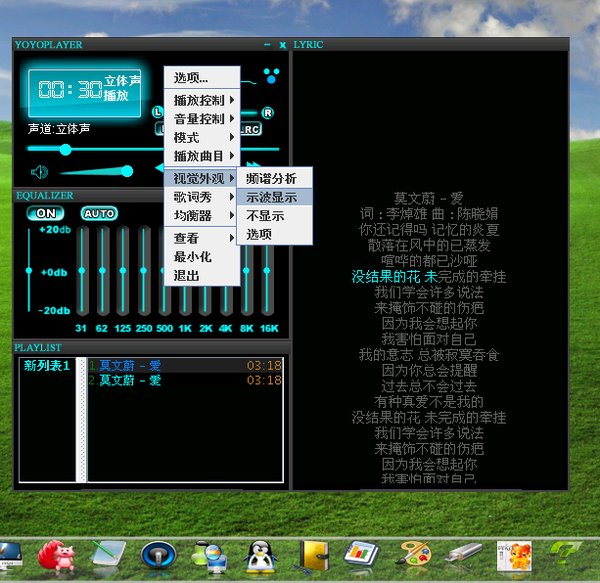This screenshot has width=600, height=583.
Task: Toggle the equalizer ON switch
Action: pyautogui.click(x=45, y=213)
